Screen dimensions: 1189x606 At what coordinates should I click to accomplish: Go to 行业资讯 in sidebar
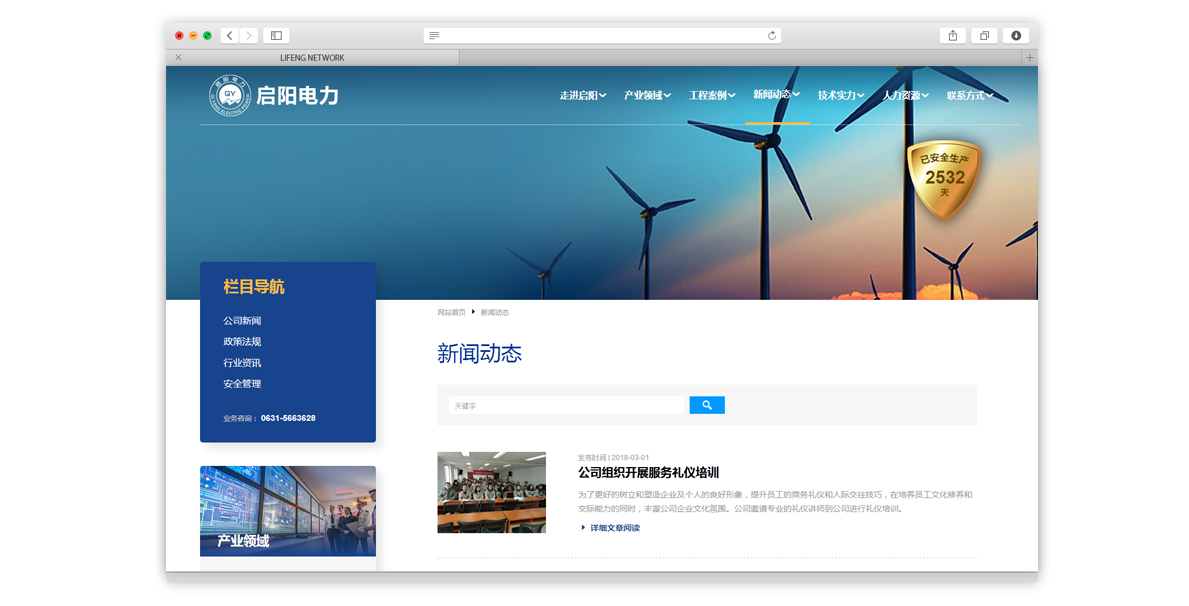point(242,363)
